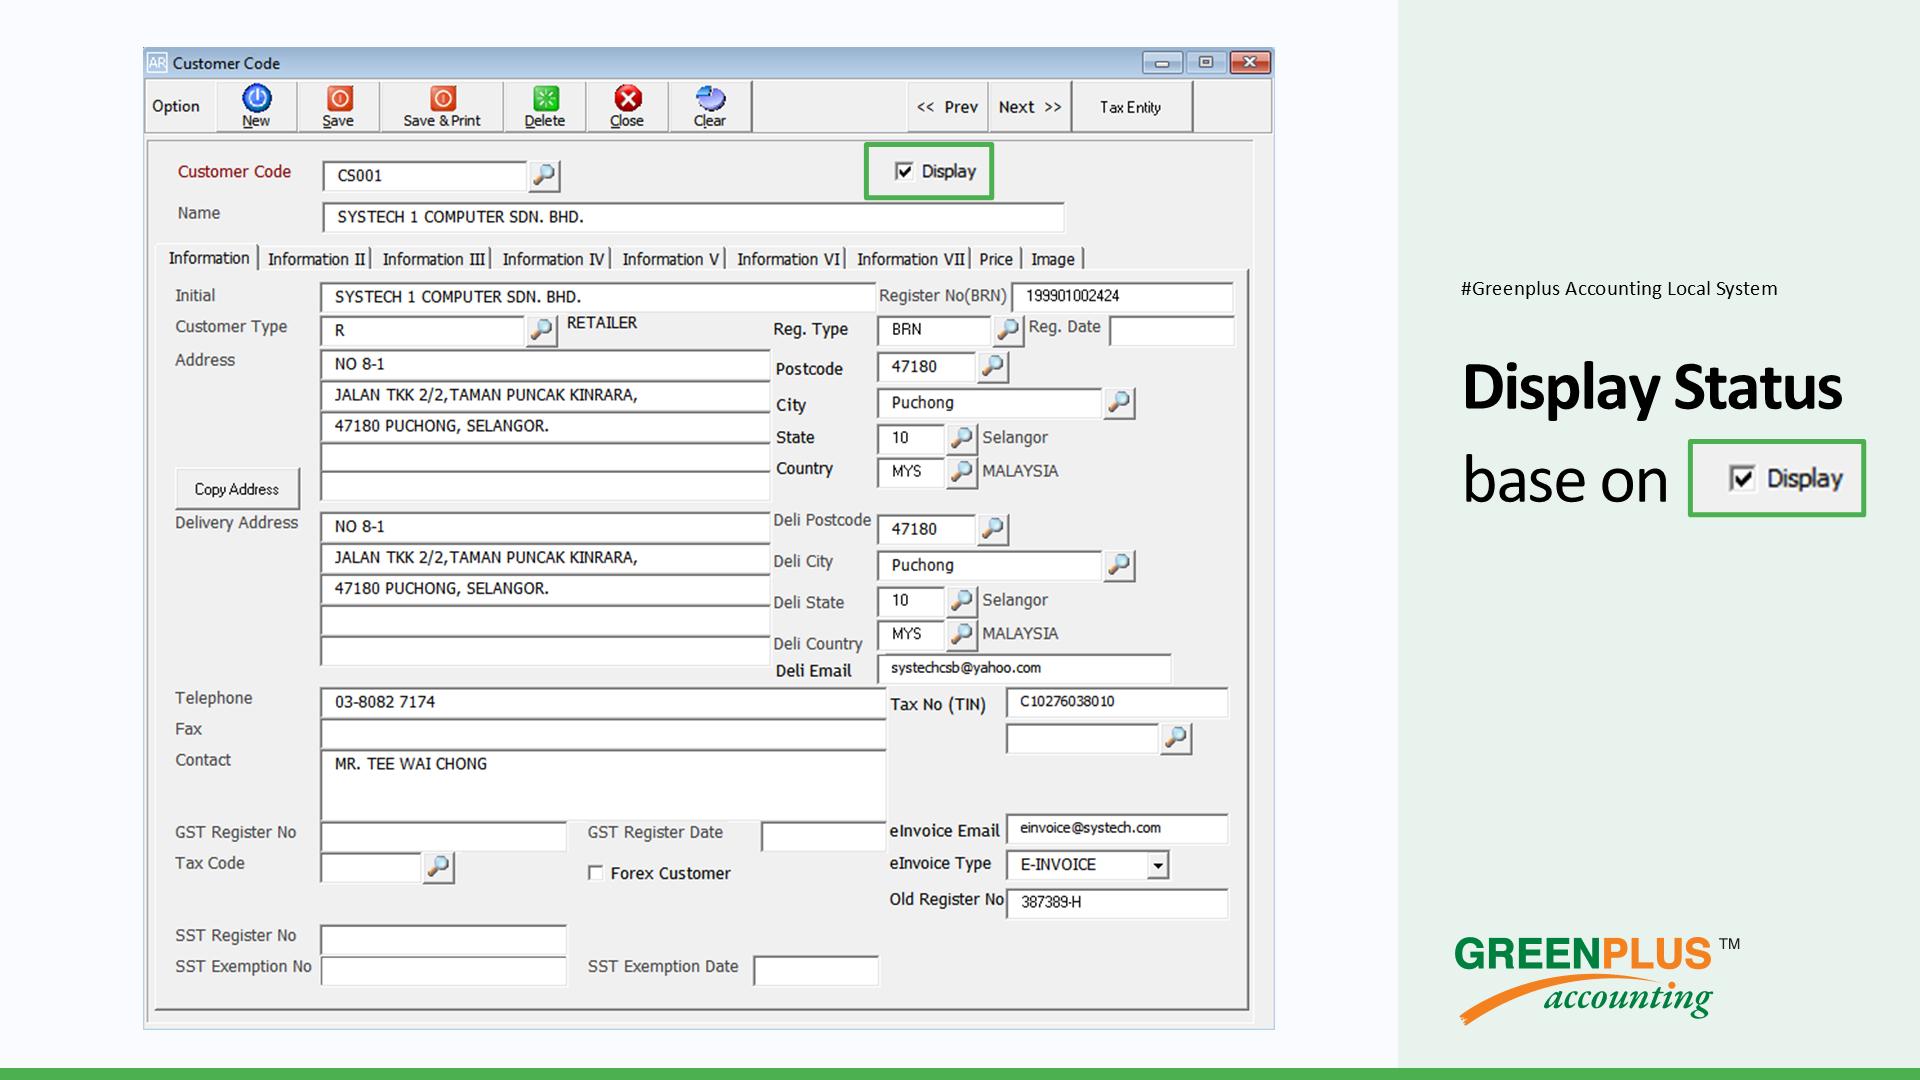Image resolution: width=1920 pixels, height=1080 pixels.
Task: Click first Delivery Address line field
Action: pyautogui.click(x=545, y=527)
